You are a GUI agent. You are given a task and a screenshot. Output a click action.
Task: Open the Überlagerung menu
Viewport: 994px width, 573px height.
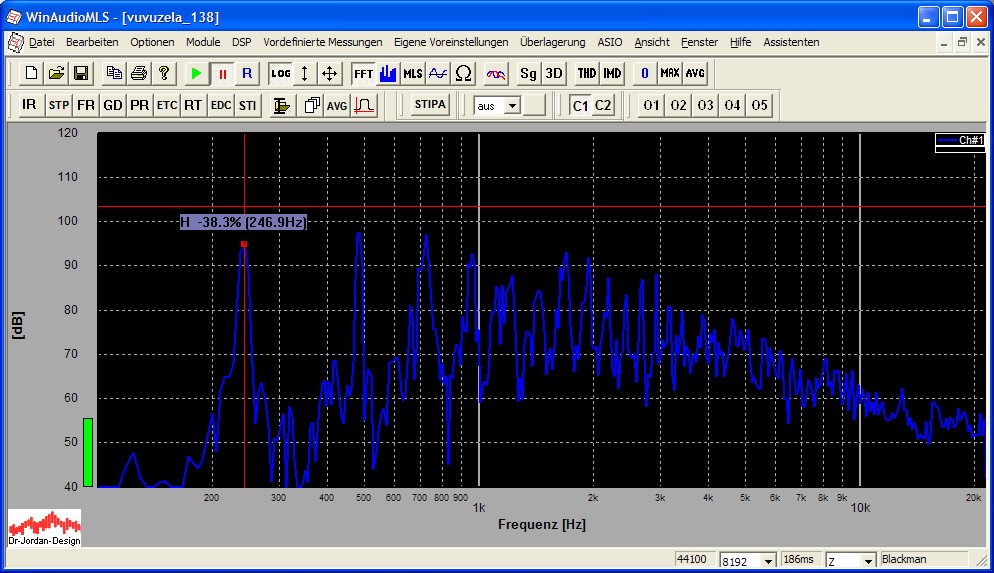(x=552, y=42)
